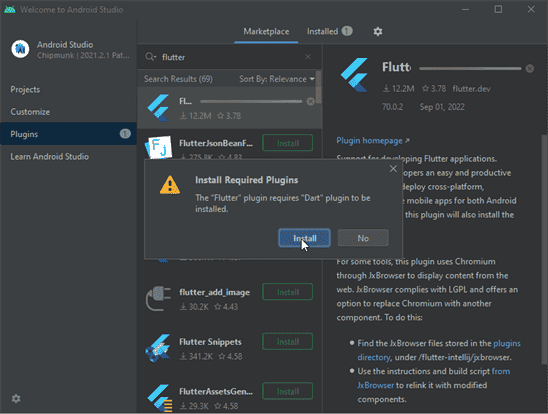Open plugin settings gear next to Installed
548x414 pixels.
click(378, 31)
